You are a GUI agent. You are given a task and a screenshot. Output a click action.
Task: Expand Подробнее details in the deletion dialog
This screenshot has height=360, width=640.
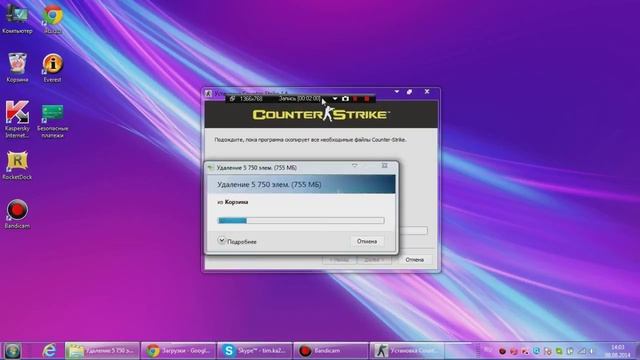[x=237, y=241]
